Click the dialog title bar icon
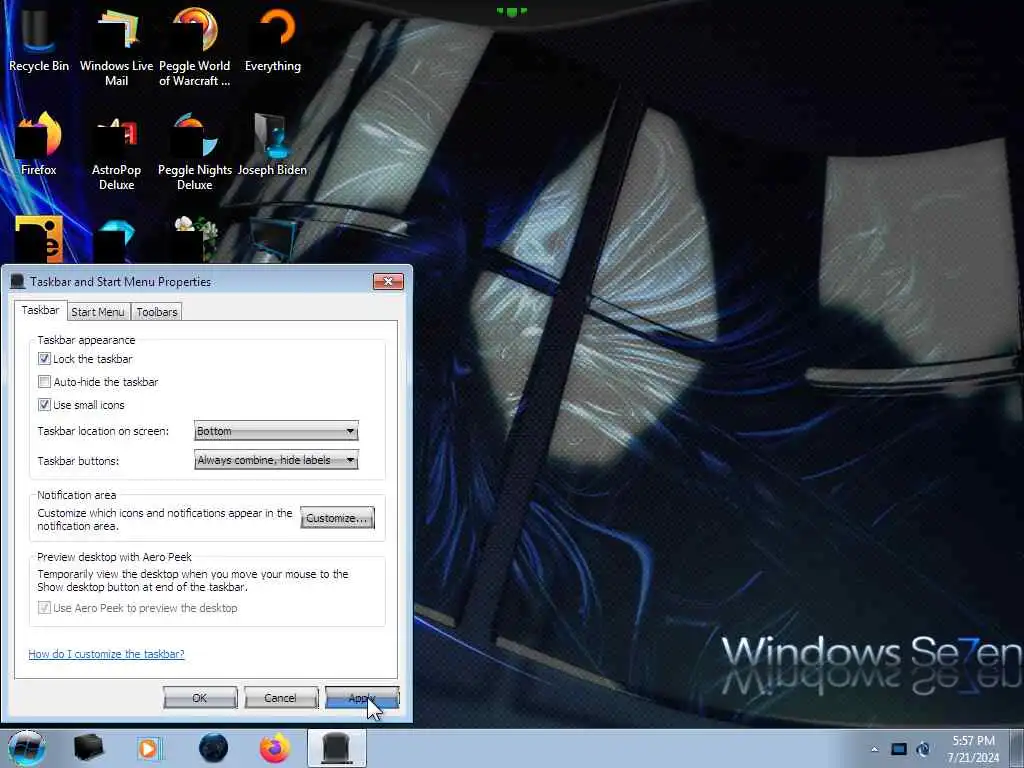 click(x=18, y=281)
